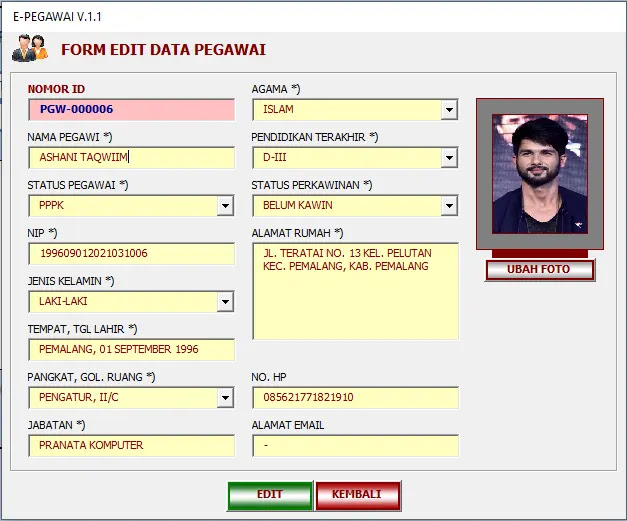Click the TEMPAT, TGL LAHIR input field
The width and height of the screenshot is (627, 521).
[x=132, y=349]
